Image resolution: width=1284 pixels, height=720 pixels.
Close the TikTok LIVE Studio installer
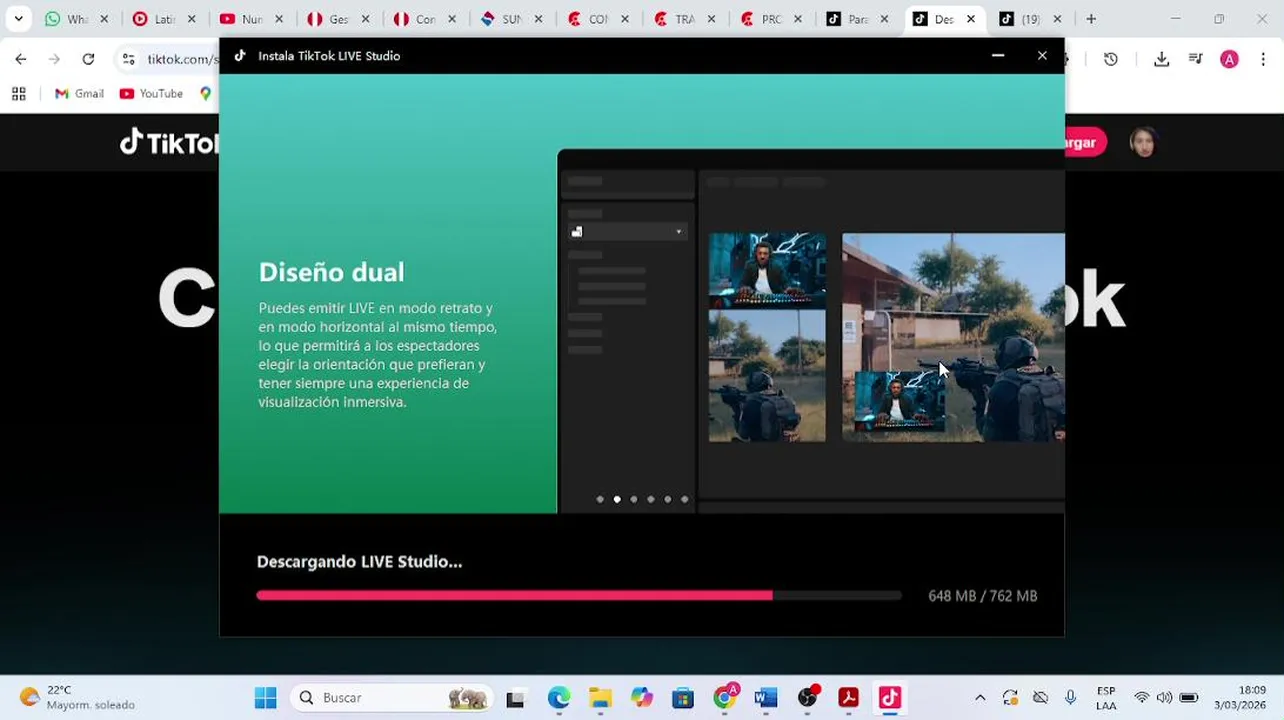(1042, 56)
